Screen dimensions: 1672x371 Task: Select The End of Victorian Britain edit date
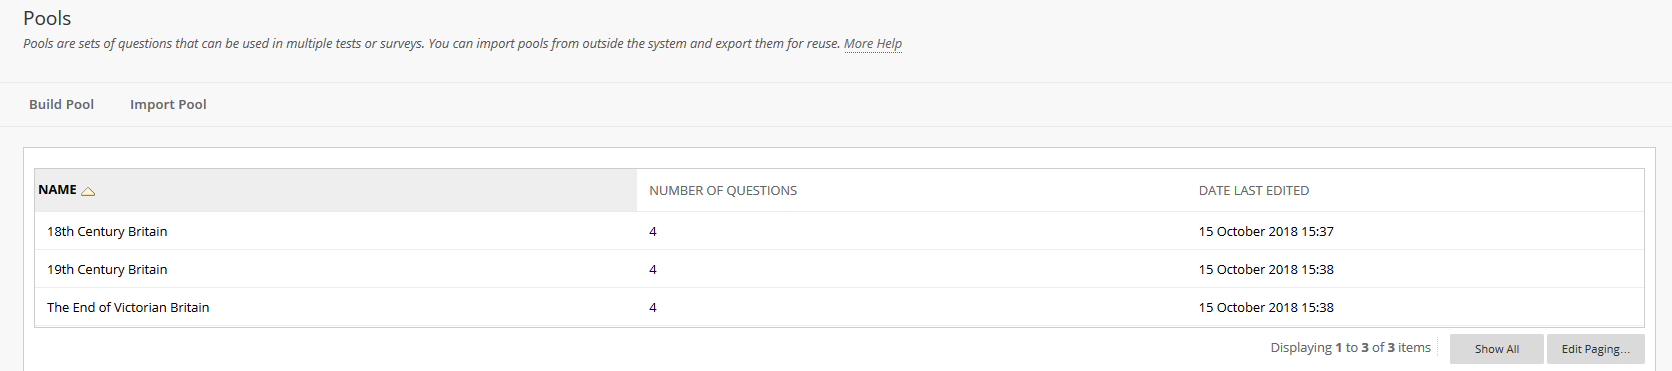1266,307
